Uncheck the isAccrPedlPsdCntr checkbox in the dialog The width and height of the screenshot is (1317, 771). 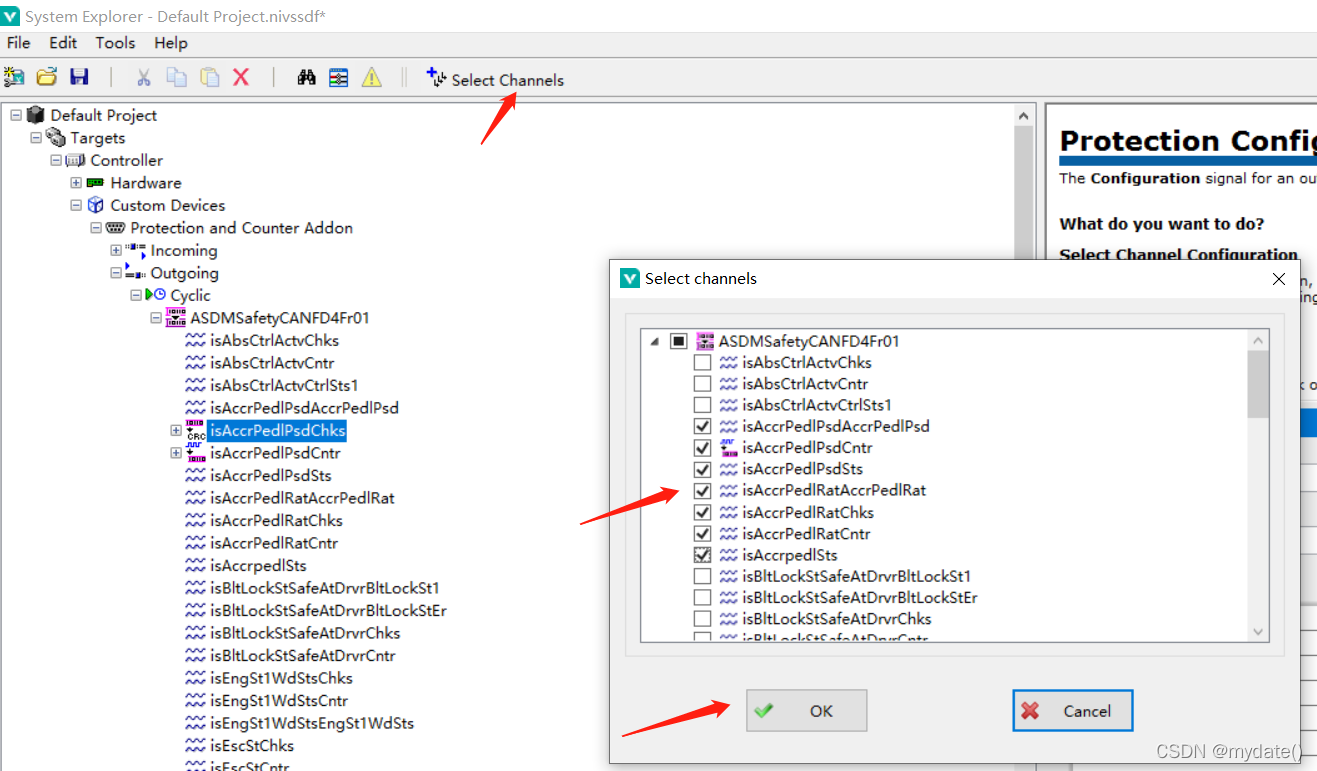702,447
